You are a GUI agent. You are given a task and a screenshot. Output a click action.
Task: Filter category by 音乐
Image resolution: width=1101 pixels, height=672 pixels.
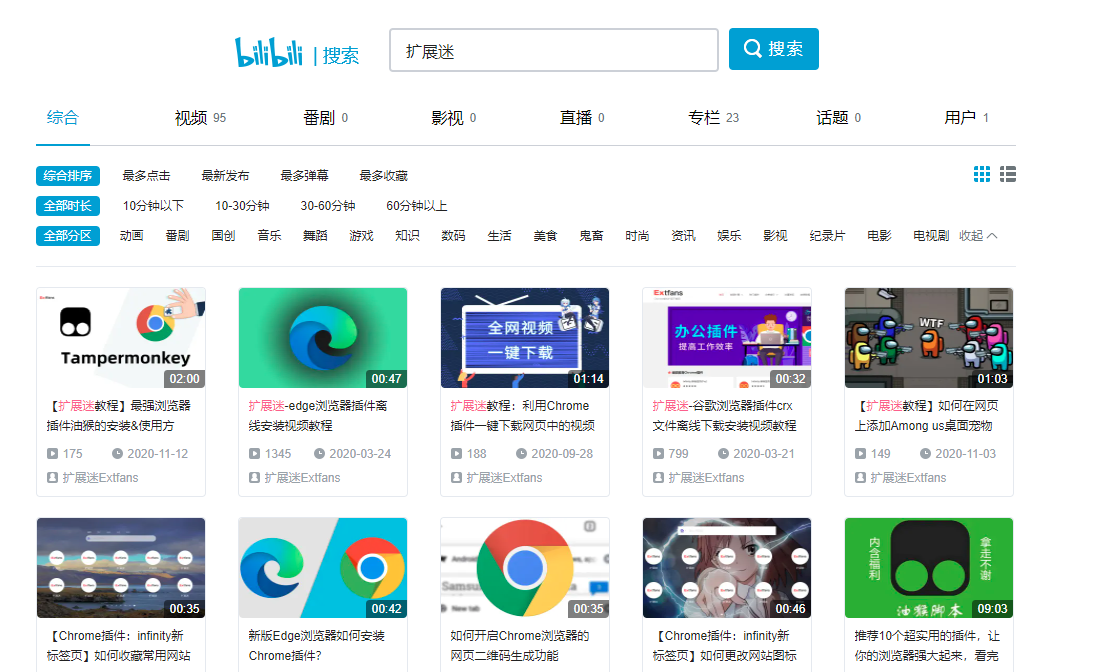269,236
